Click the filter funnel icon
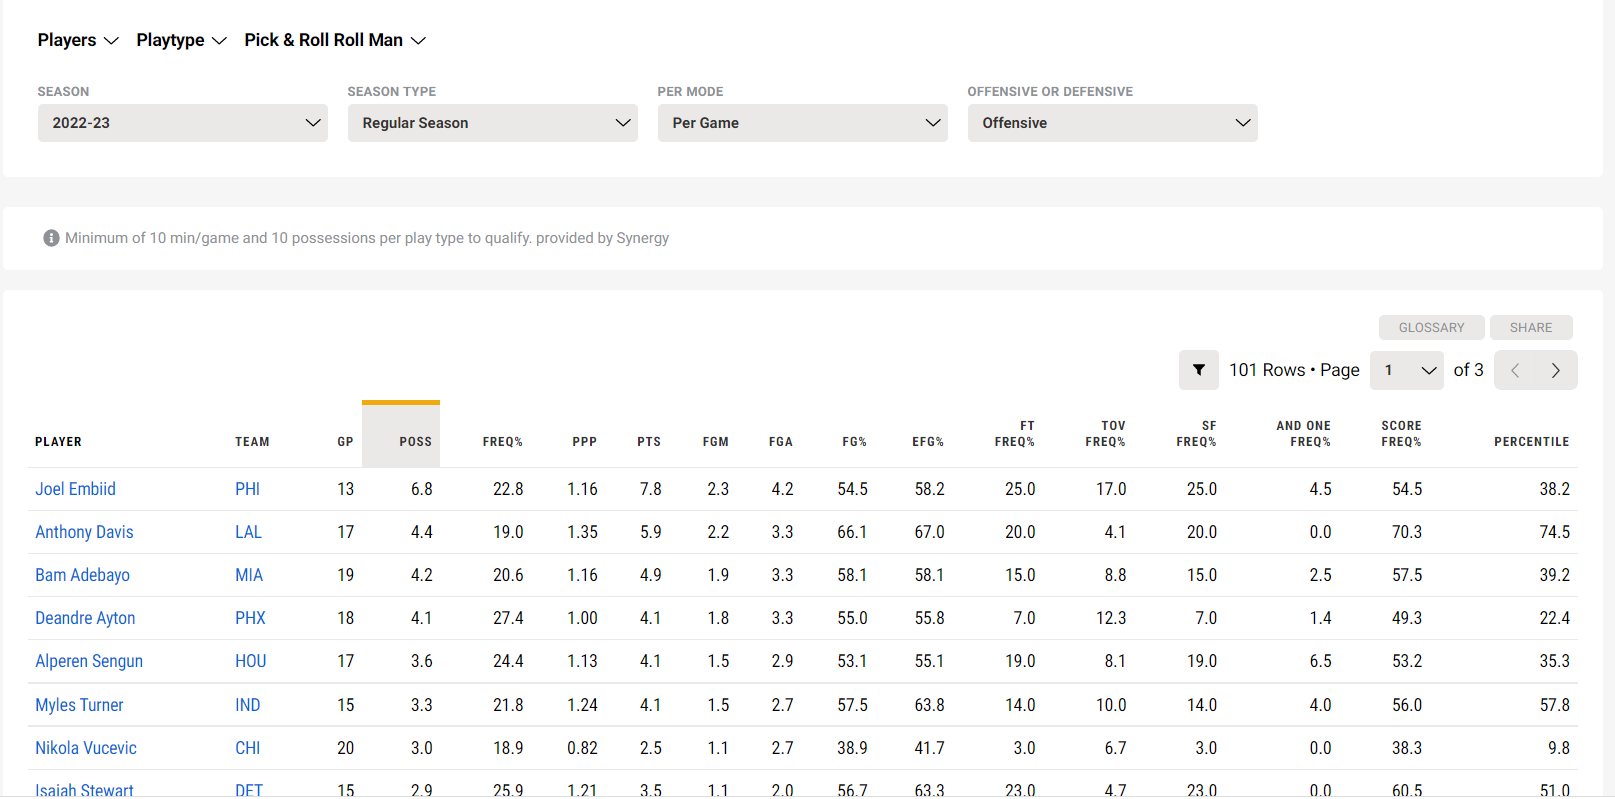This screenshot has width=1615, height=799. [x=1198, y=370]
